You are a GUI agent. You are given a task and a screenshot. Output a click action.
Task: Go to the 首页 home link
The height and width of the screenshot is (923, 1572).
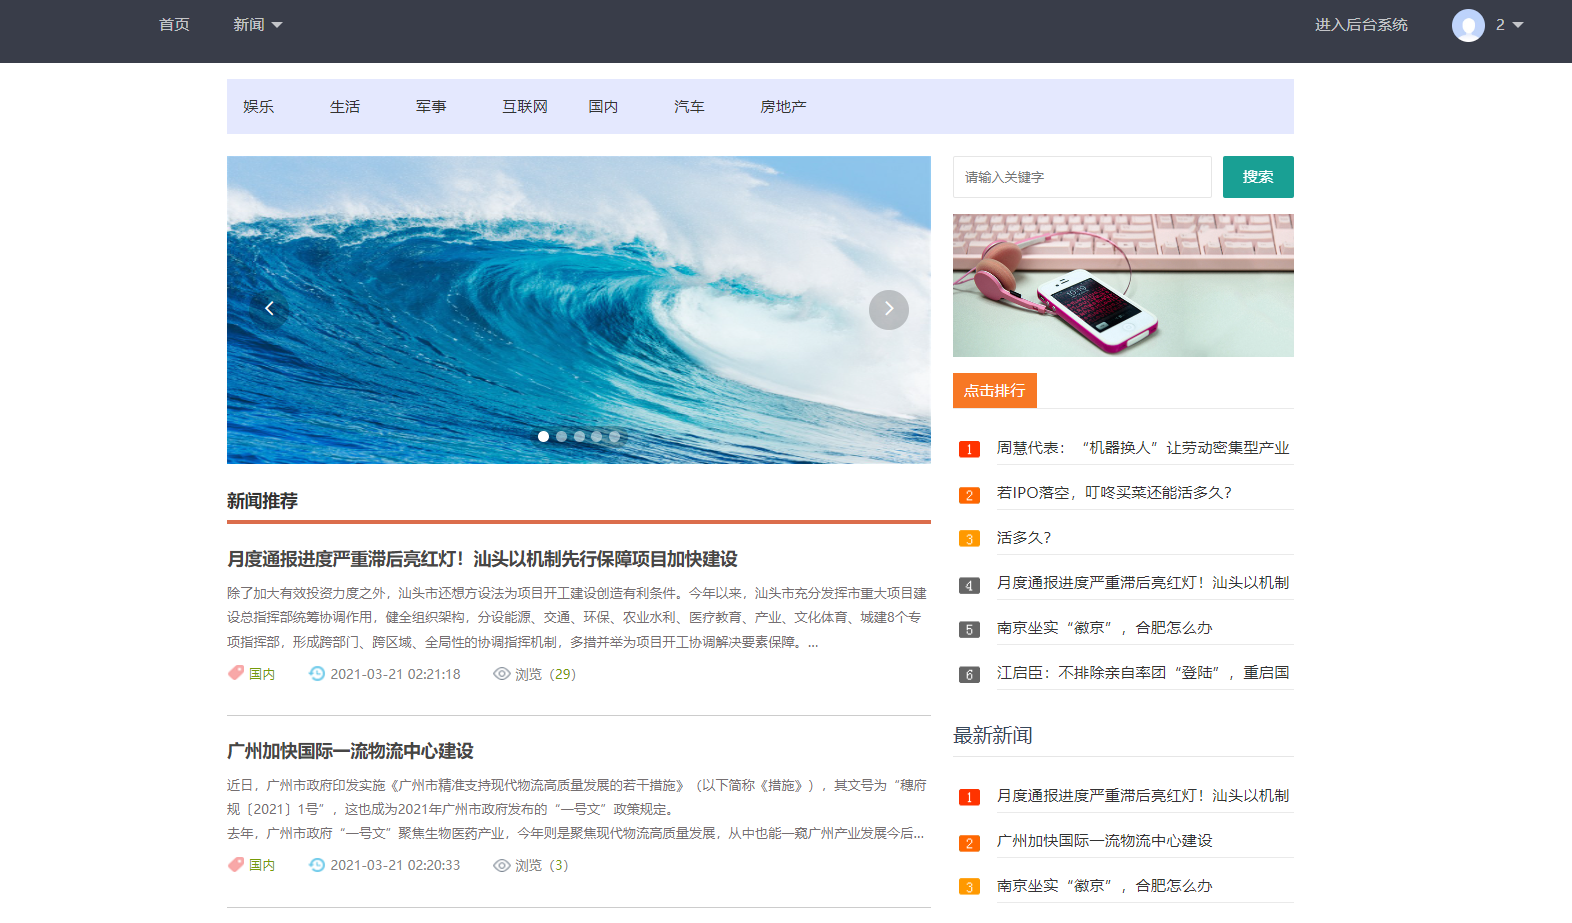[174, 24]
